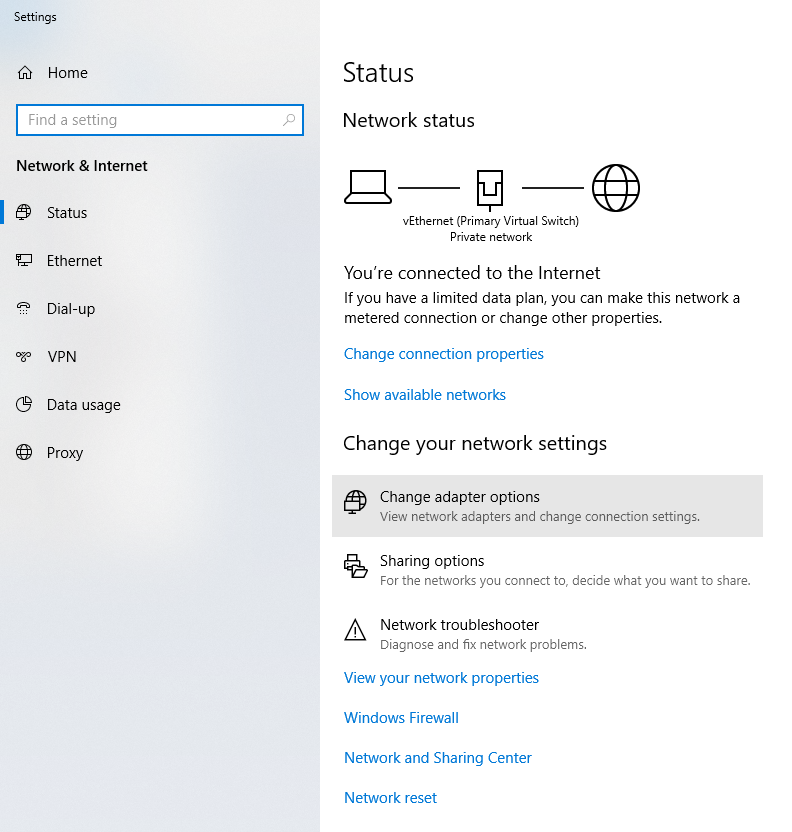Click the Ethernet monitor icon

tap(25, 261)
